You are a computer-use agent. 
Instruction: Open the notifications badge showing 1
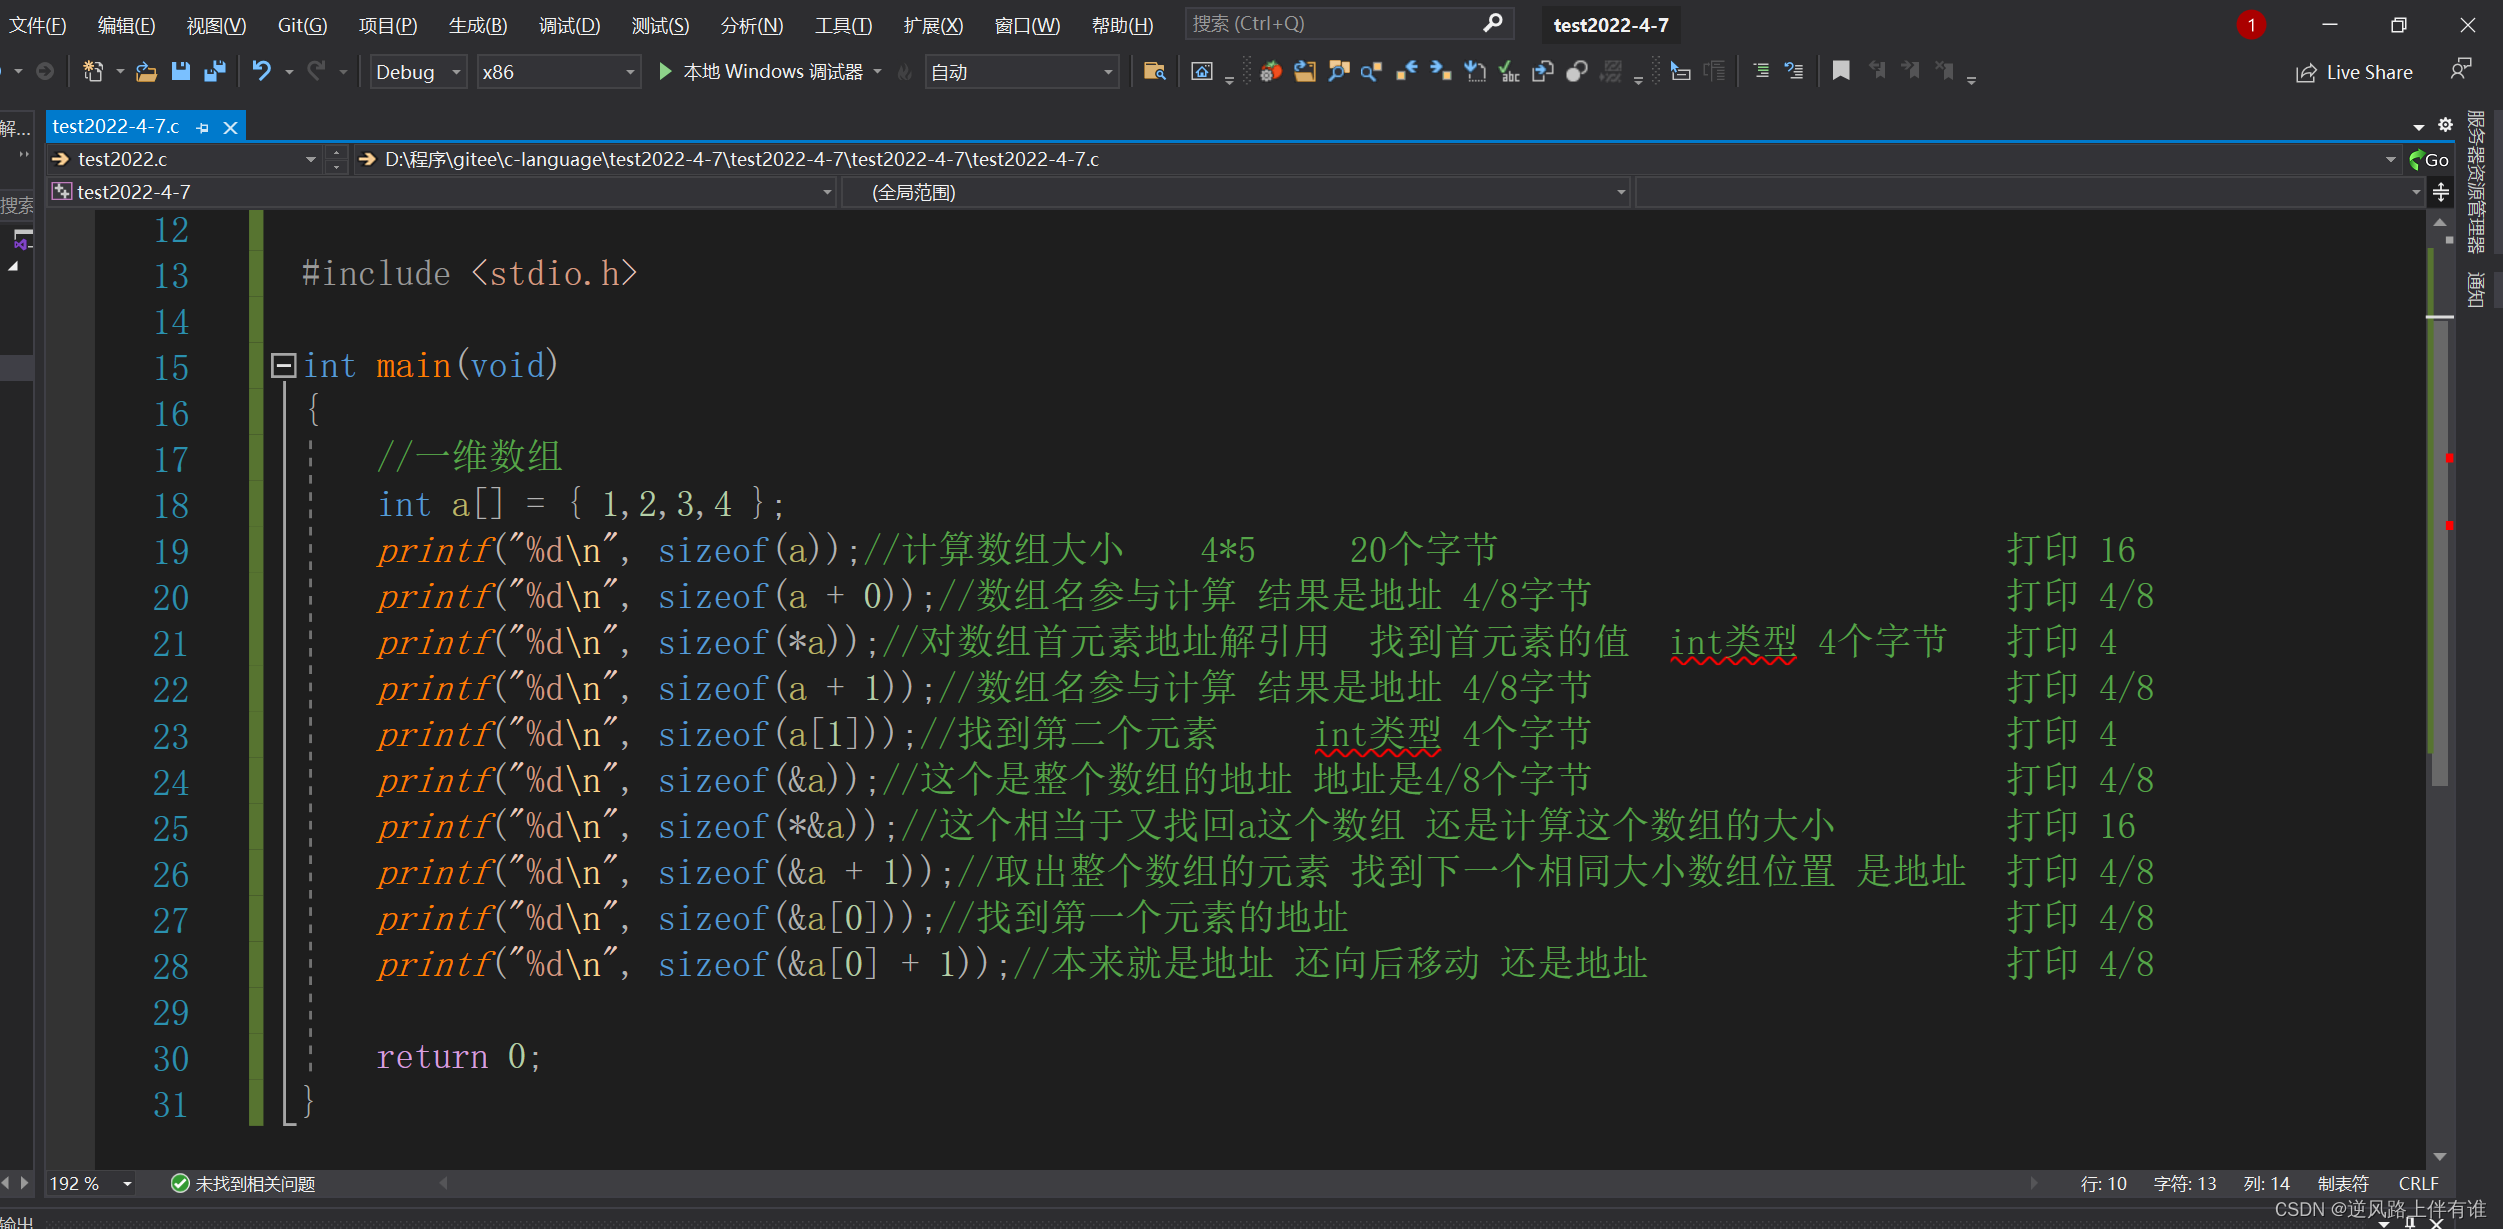pyautogui.click(x=2251, y=25)
